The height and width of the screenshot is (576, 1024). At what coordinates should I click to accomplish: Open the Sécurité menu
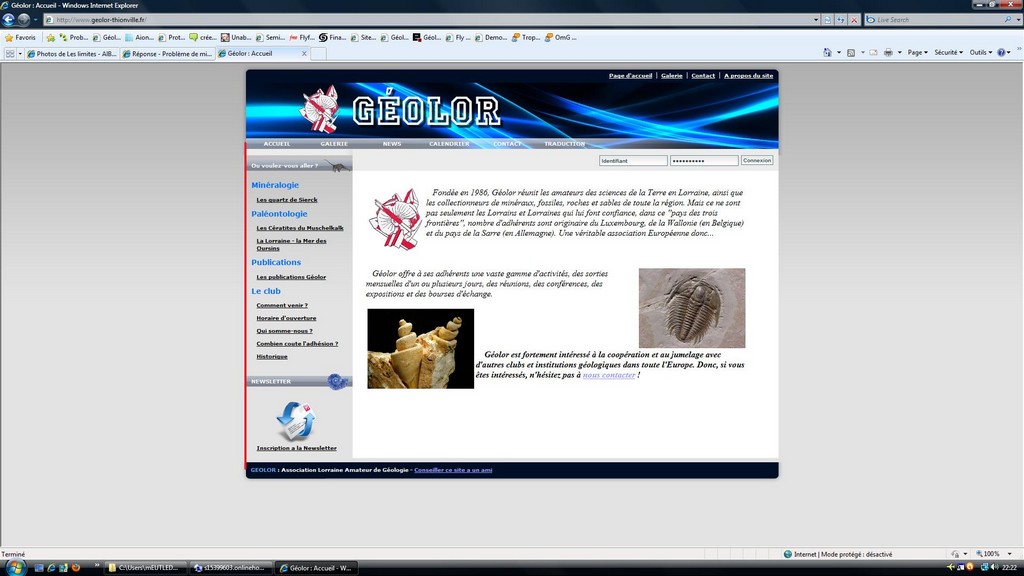coord(948,52)
